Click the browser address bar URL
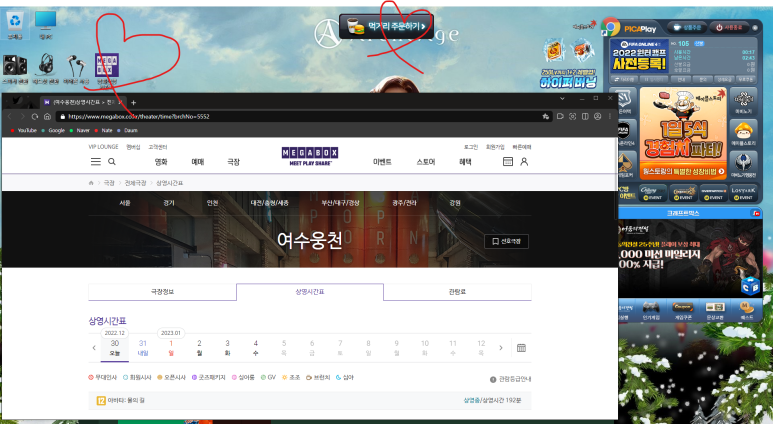Image resolution: width=773 pixels, height=424 pixels. (139, 117)
